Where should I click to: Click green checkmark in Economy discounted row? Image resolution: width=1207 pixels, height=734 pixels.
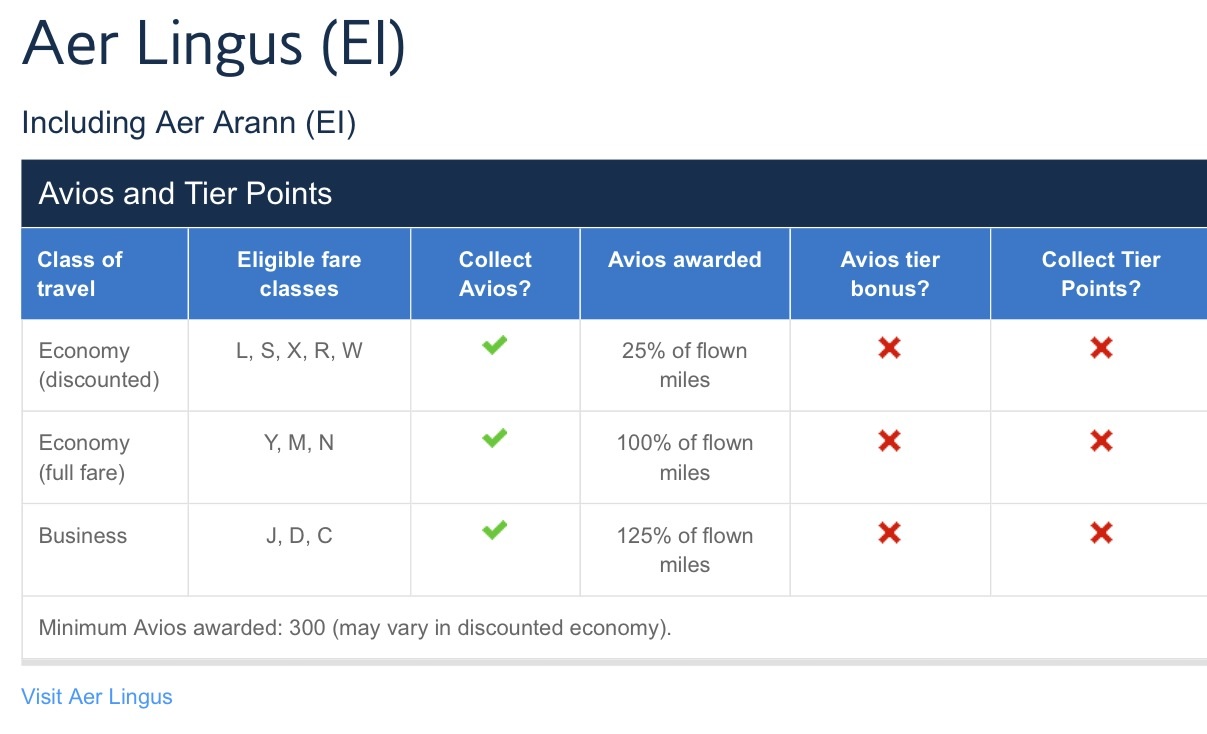coord(494,346)
